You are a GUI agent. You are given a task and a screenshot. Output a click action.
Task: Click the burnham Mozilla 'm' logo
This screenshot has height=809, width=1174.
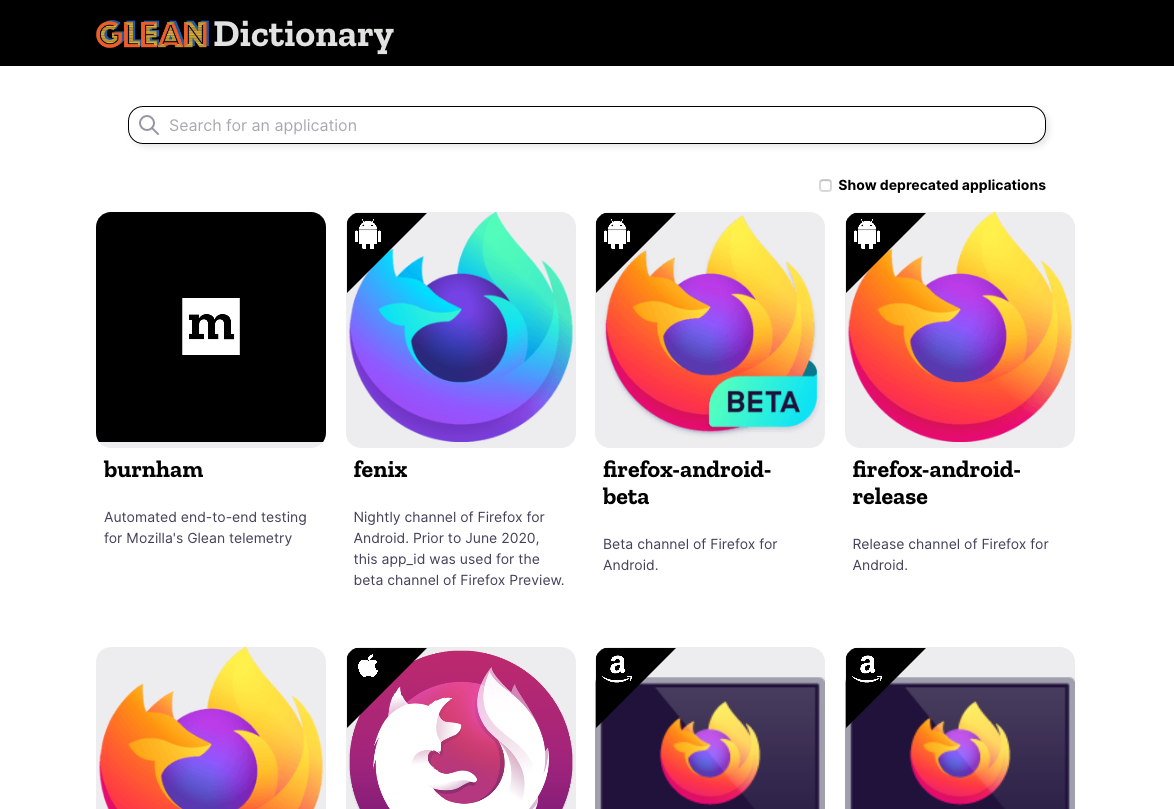[211, 326]
